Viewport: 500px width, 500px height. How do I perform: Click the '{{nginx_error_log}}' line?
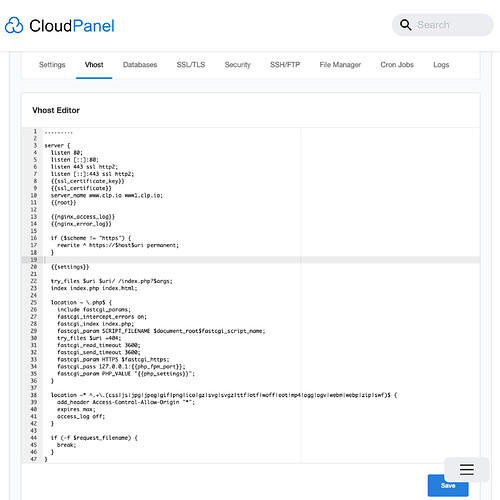[x=81, y=224]
